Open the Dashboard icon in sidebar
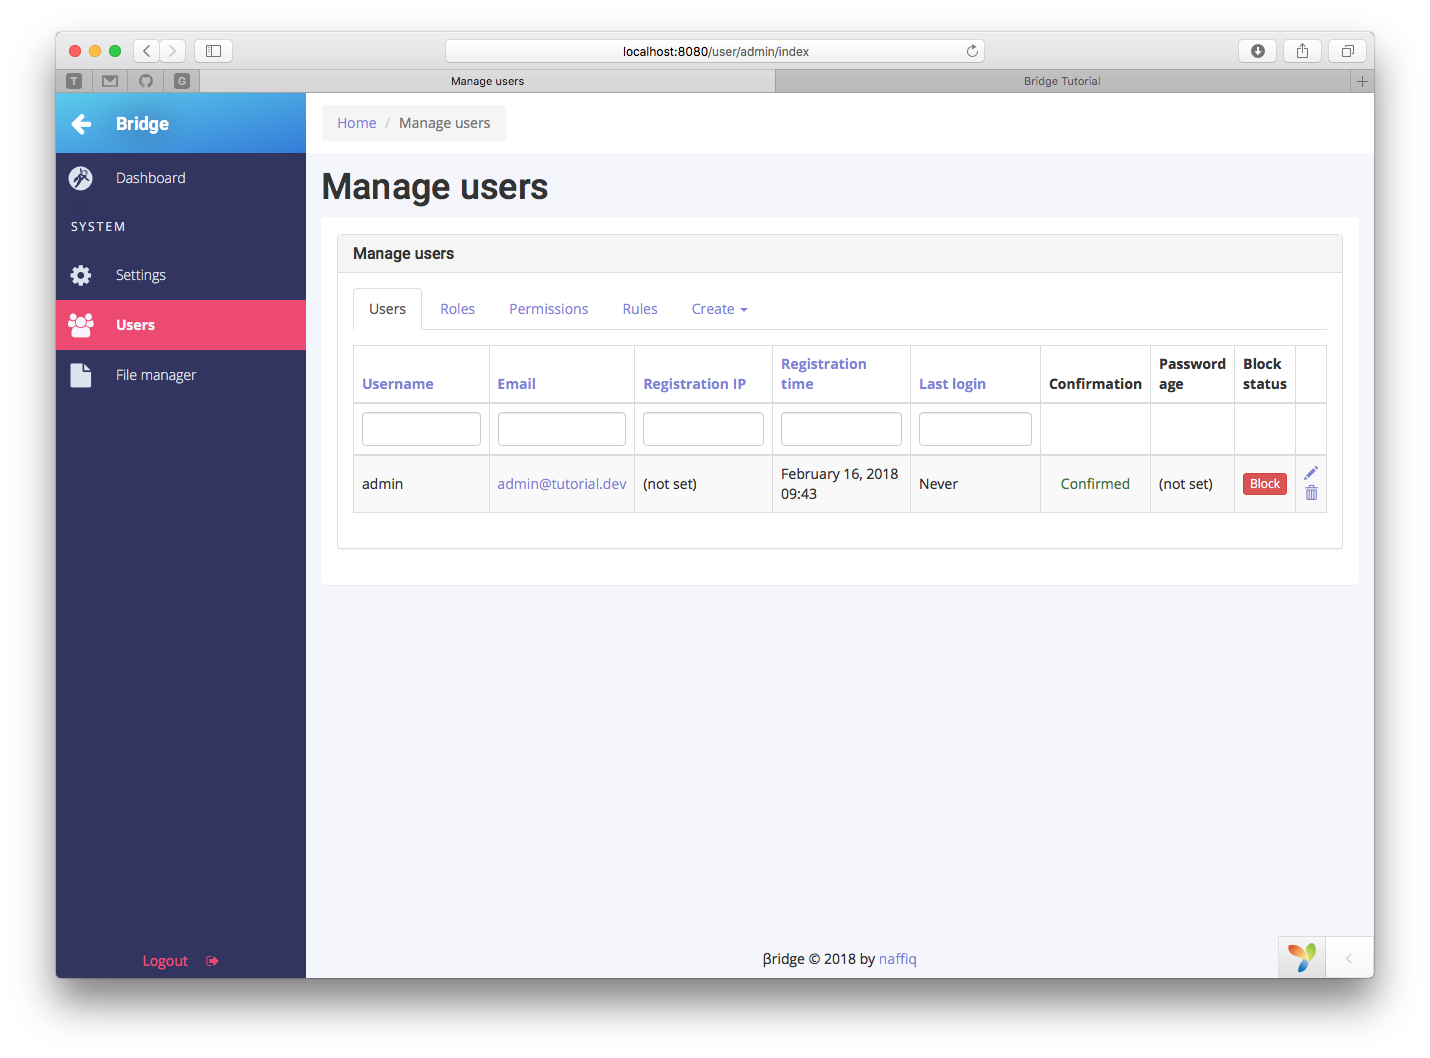This screenshot has height=1058, width=1430. pyautogui.click(x=81, y=178)
